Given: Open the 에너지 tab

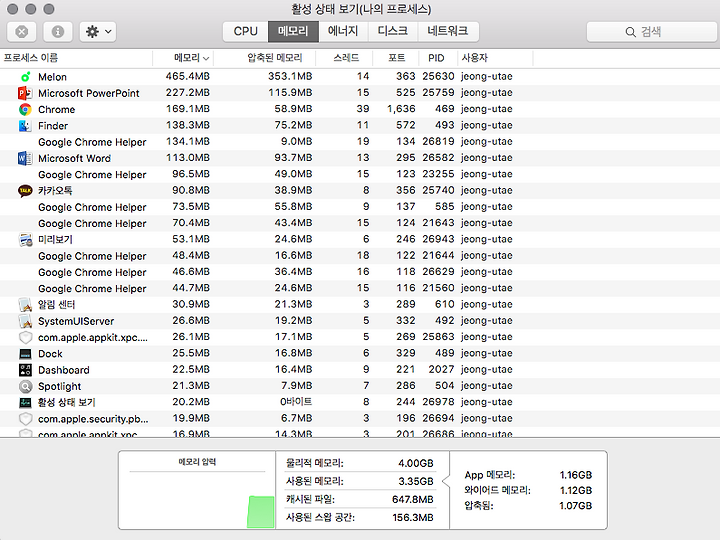Looking at the screenshot, I should (x=343, y=32).
